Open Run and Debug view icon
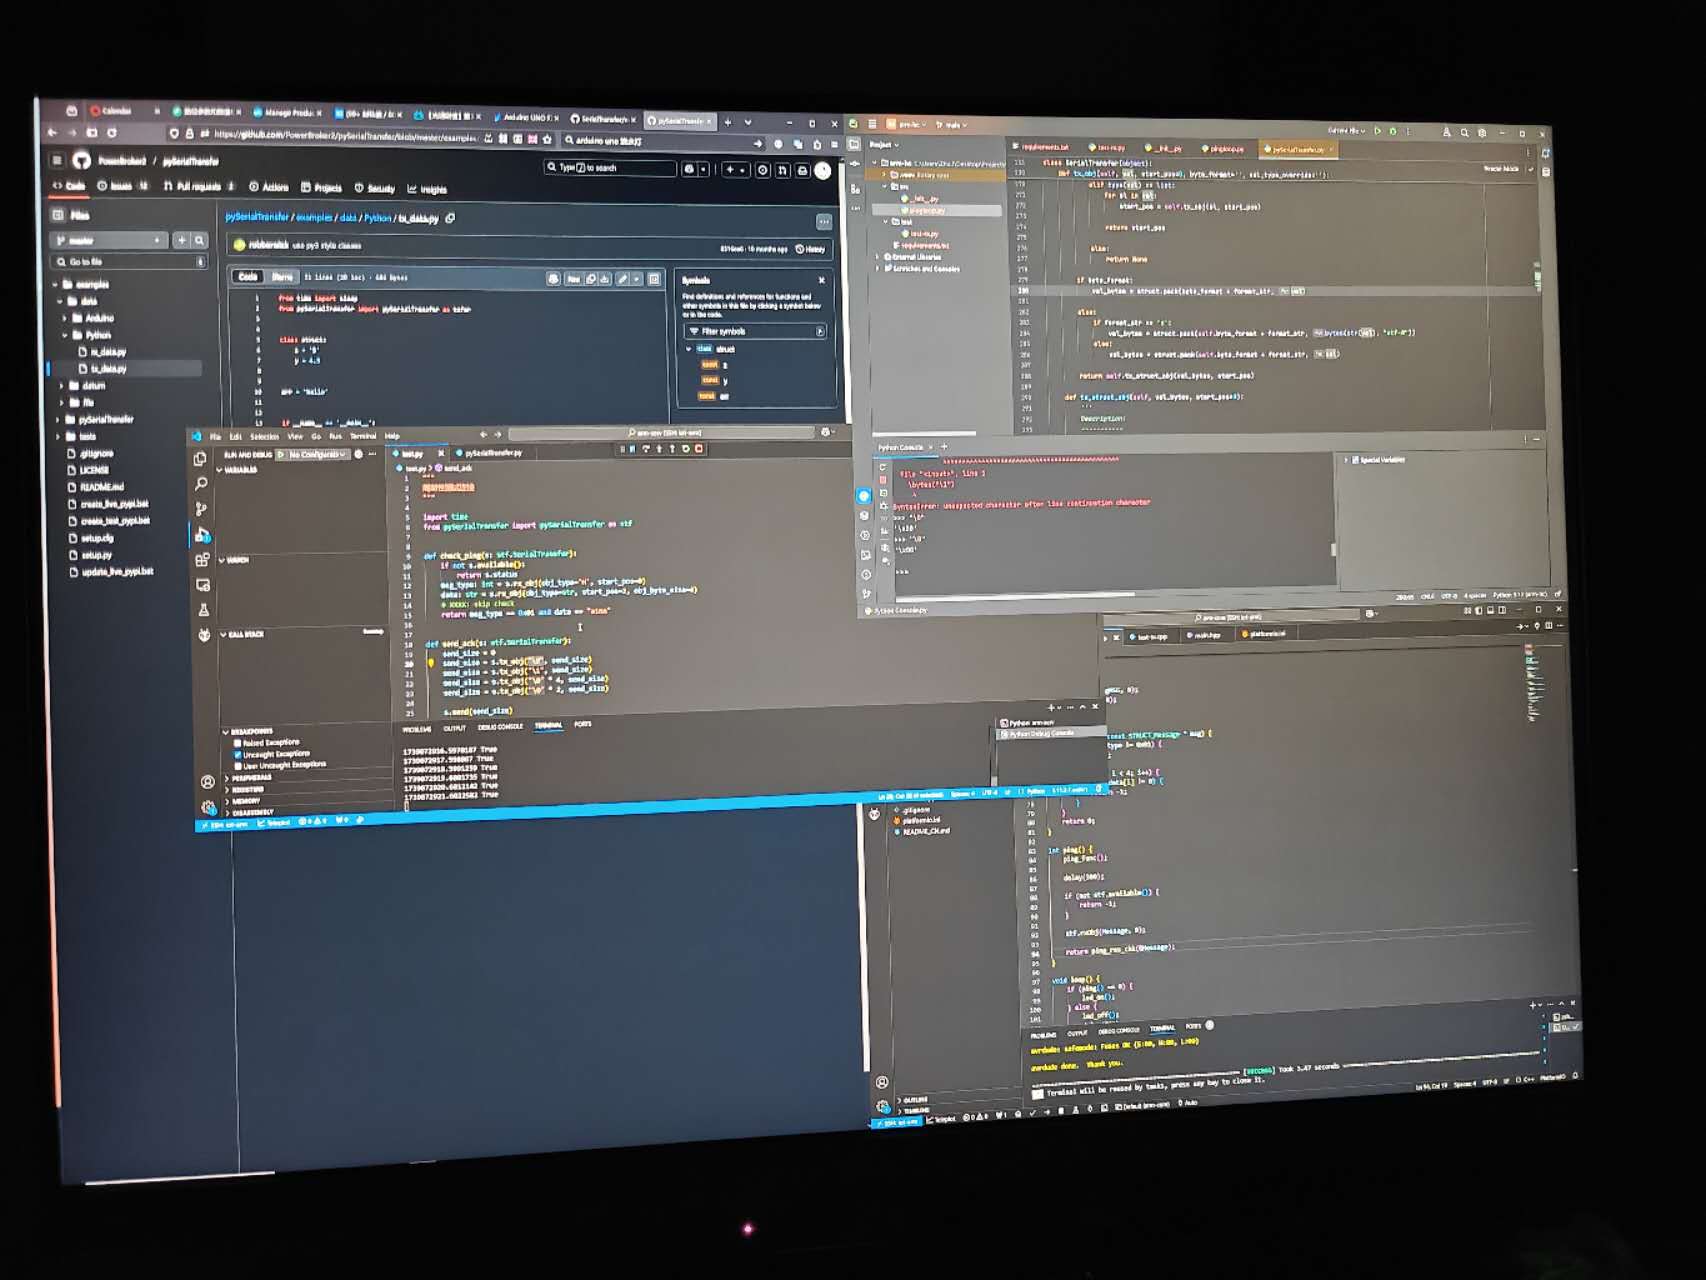The width and height of the screenshot is (1706, 1280). pos(202,535)
